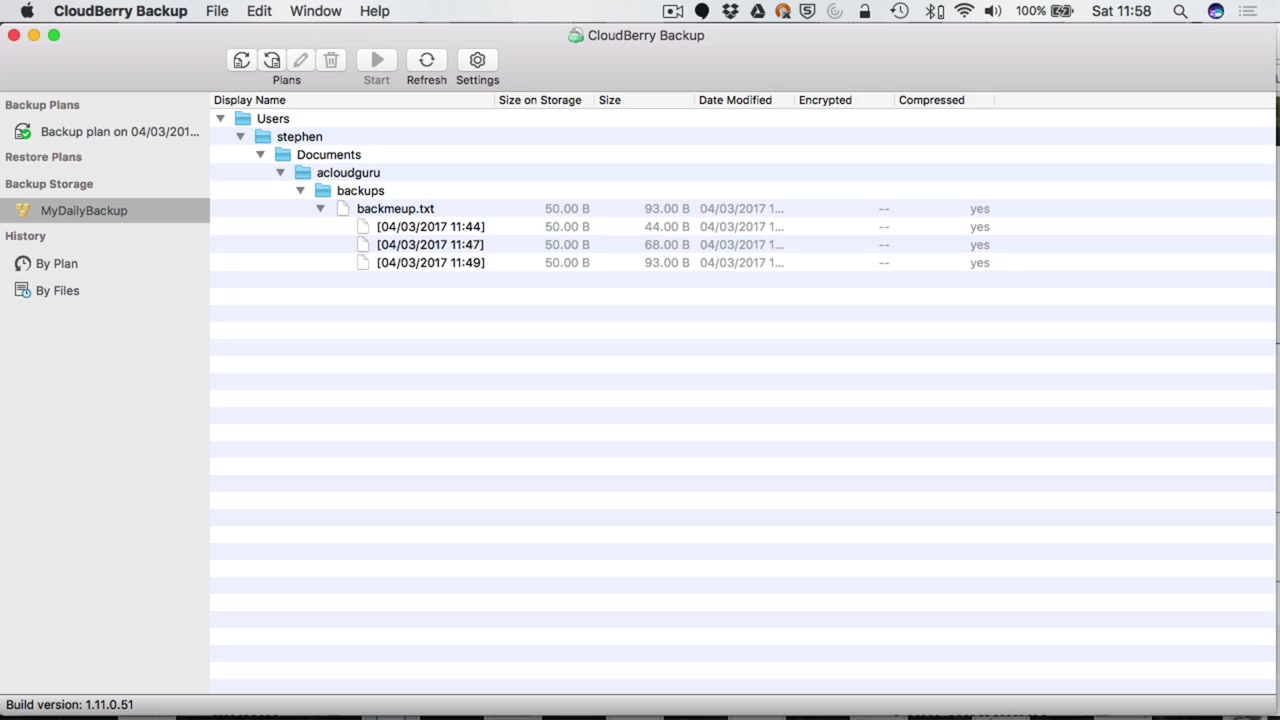1280x720 pixels.
Task: Select the [04/03/2017 11:49] file version
Action: pos(431,262)
